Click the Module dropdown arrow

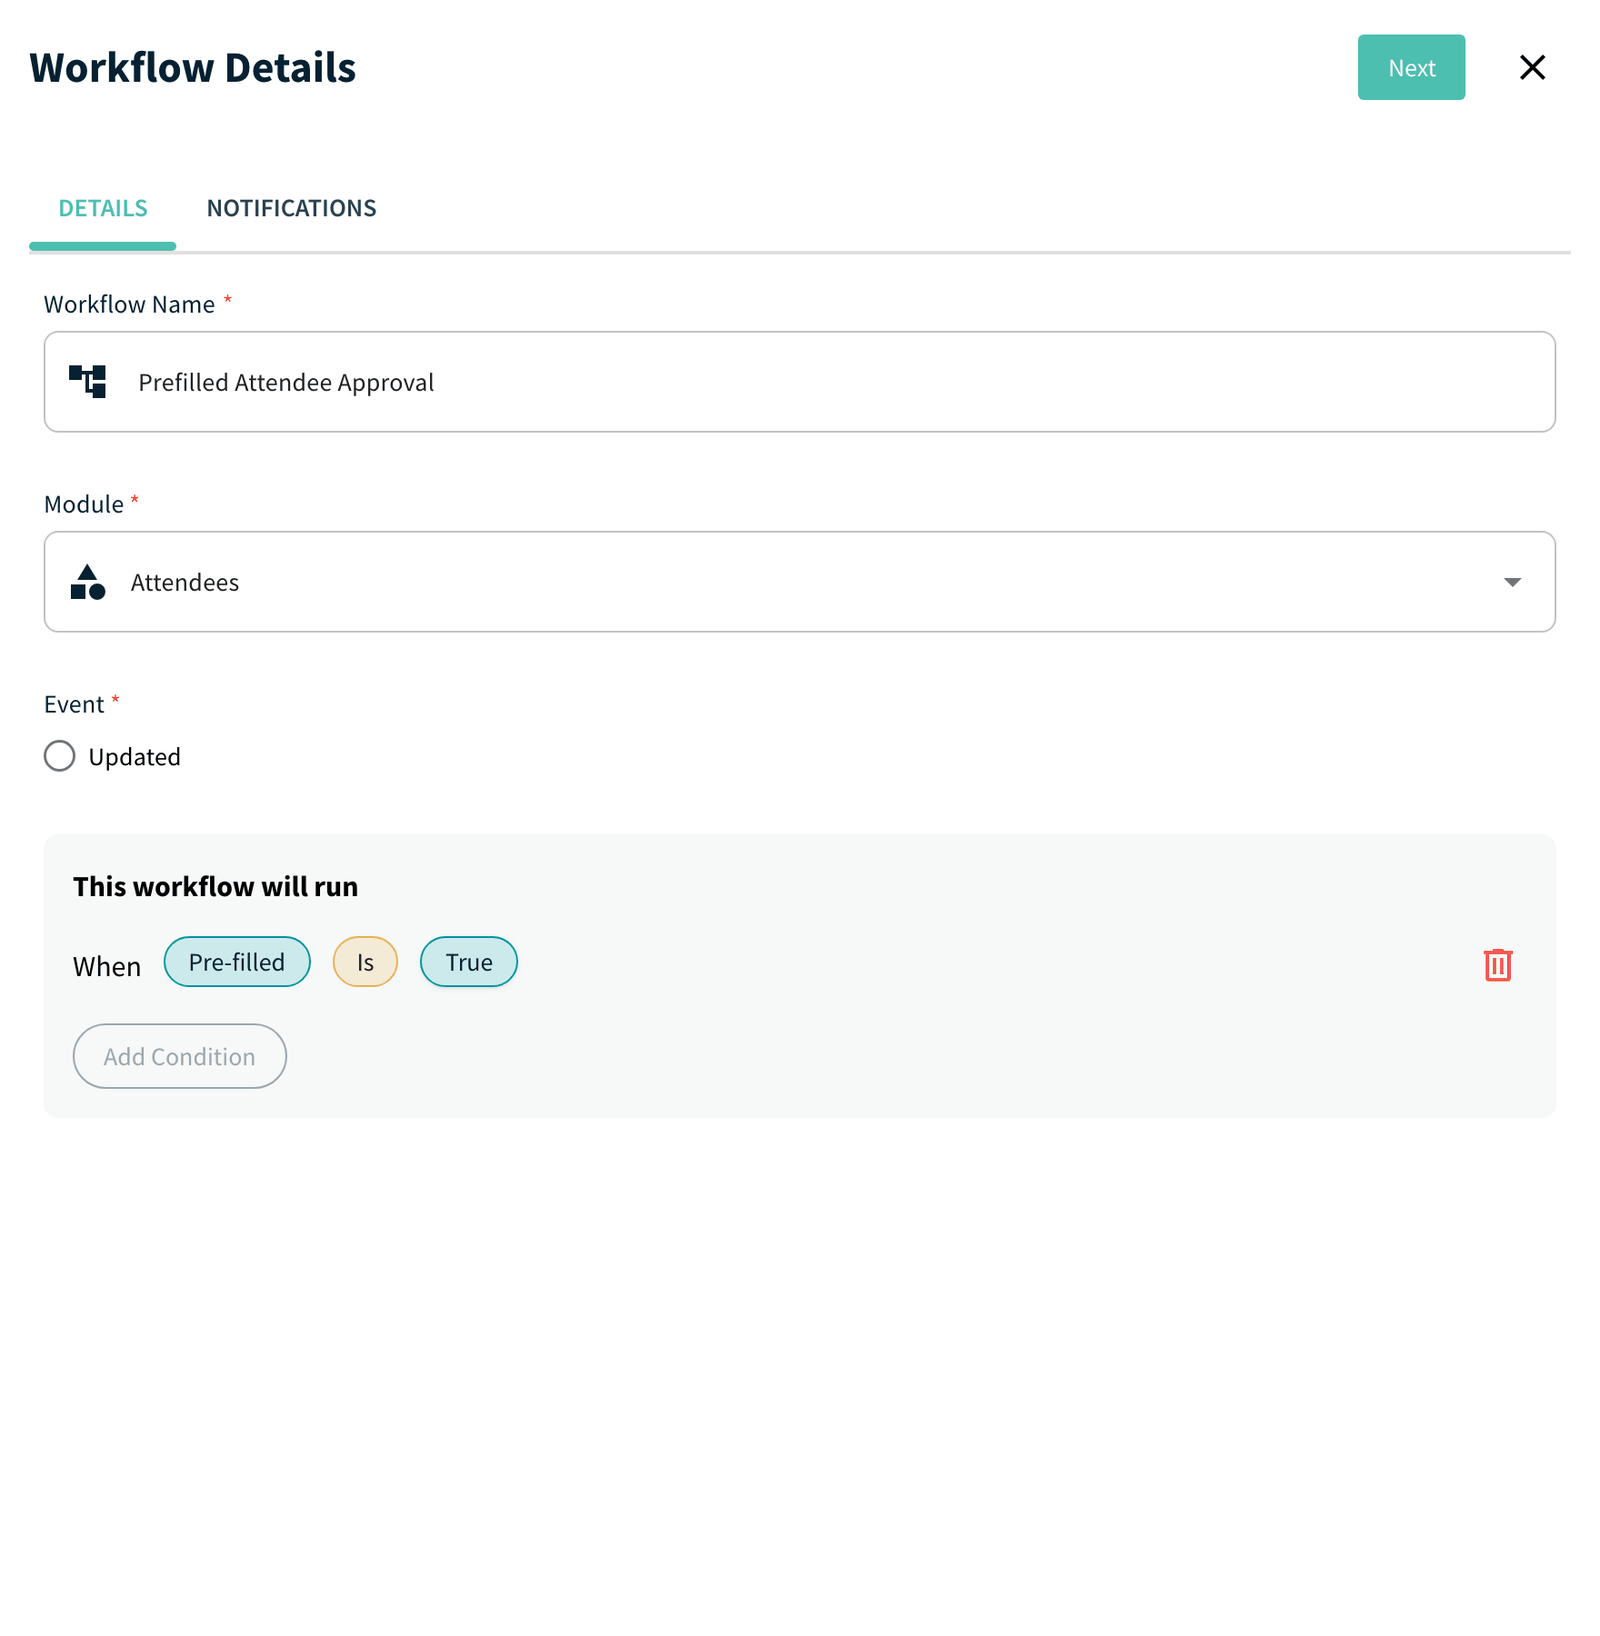pyautogui.click(x=1512, y=582)
